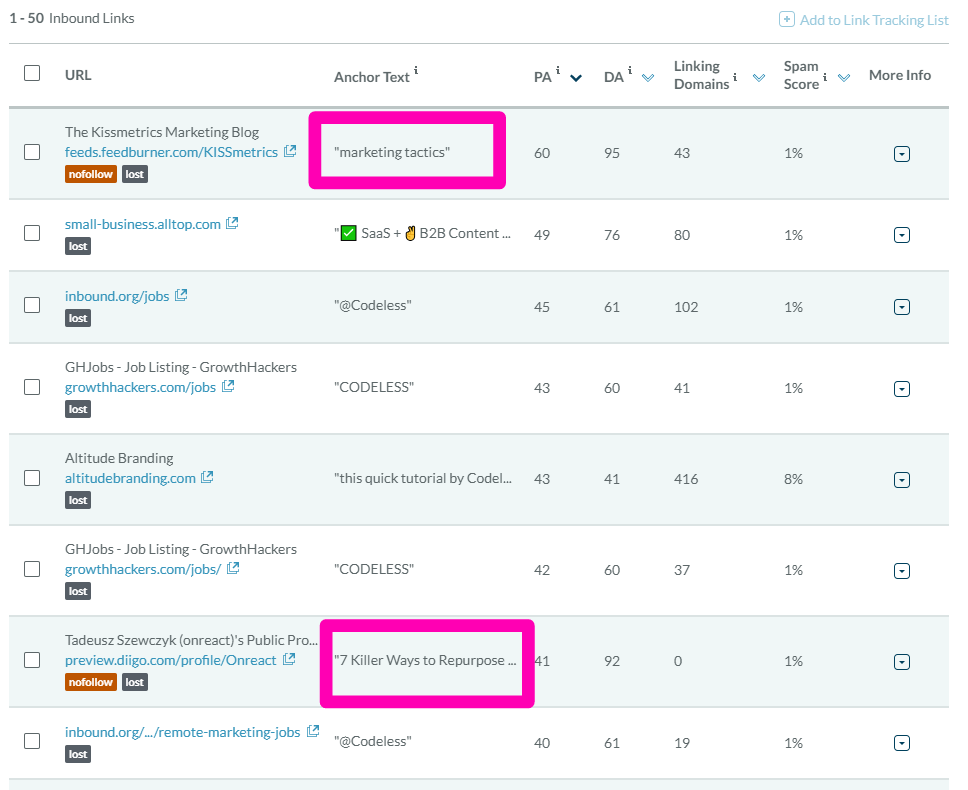This screenshot has width=968, height=790.
Task: Click the "1 - 50 Inbound Links" heading
Action: (72, 18)
